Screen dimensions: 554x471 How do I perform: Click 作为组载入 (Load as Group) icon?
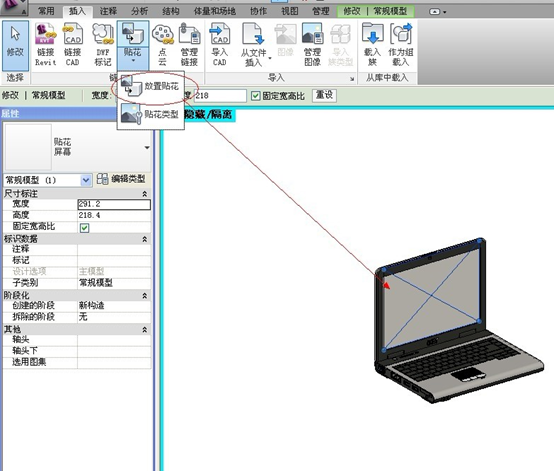pos(401,45)
